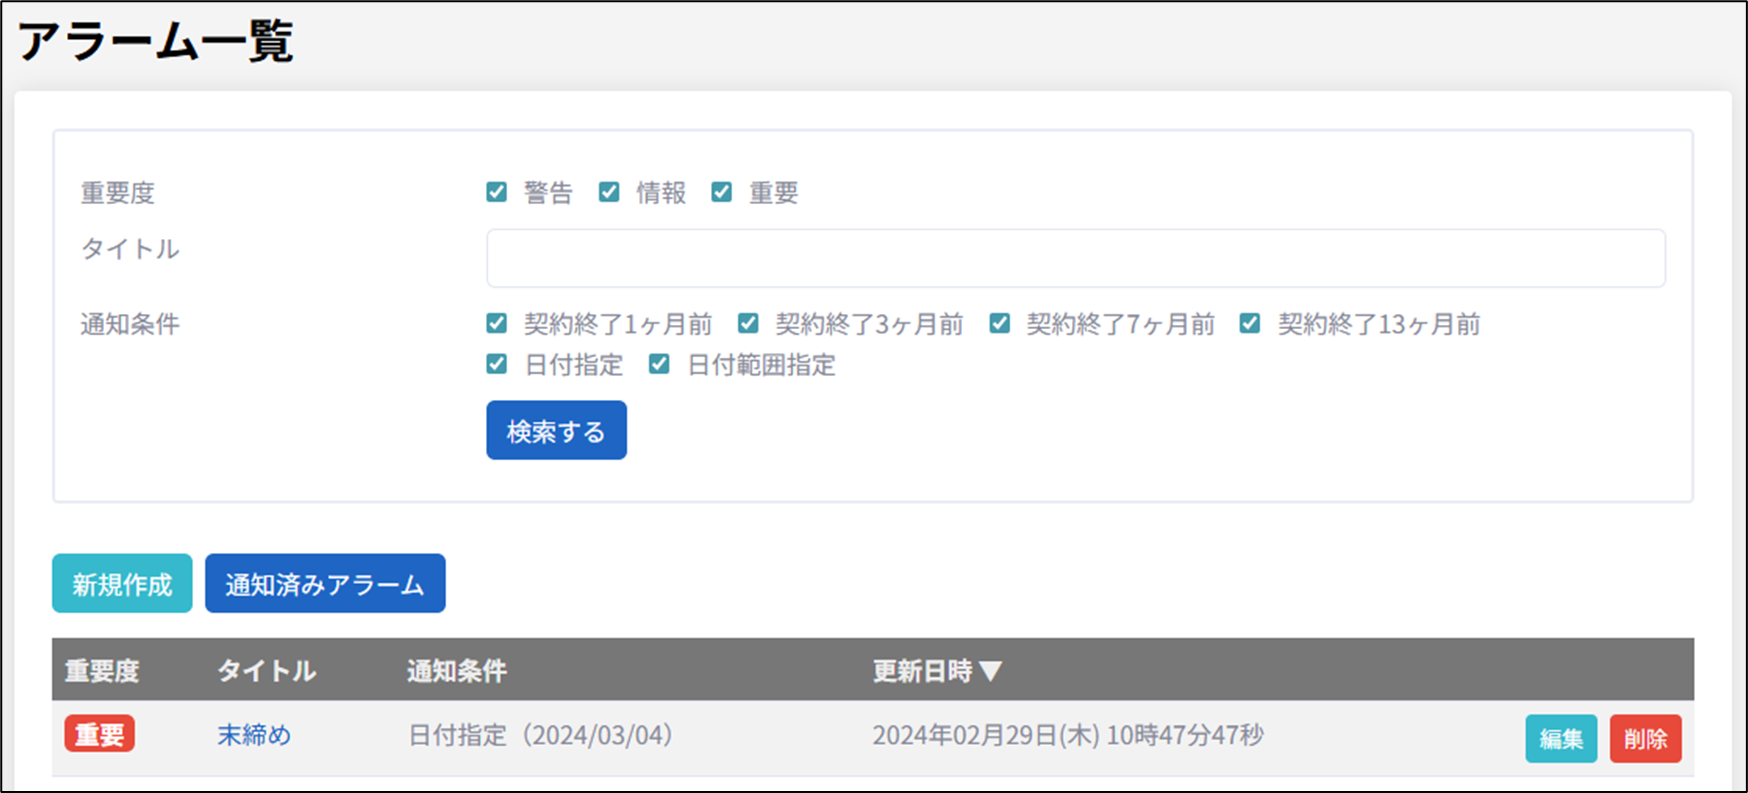Delete the 末締め alarm with 削除

pyautogui.click(x=1645, y=739)
